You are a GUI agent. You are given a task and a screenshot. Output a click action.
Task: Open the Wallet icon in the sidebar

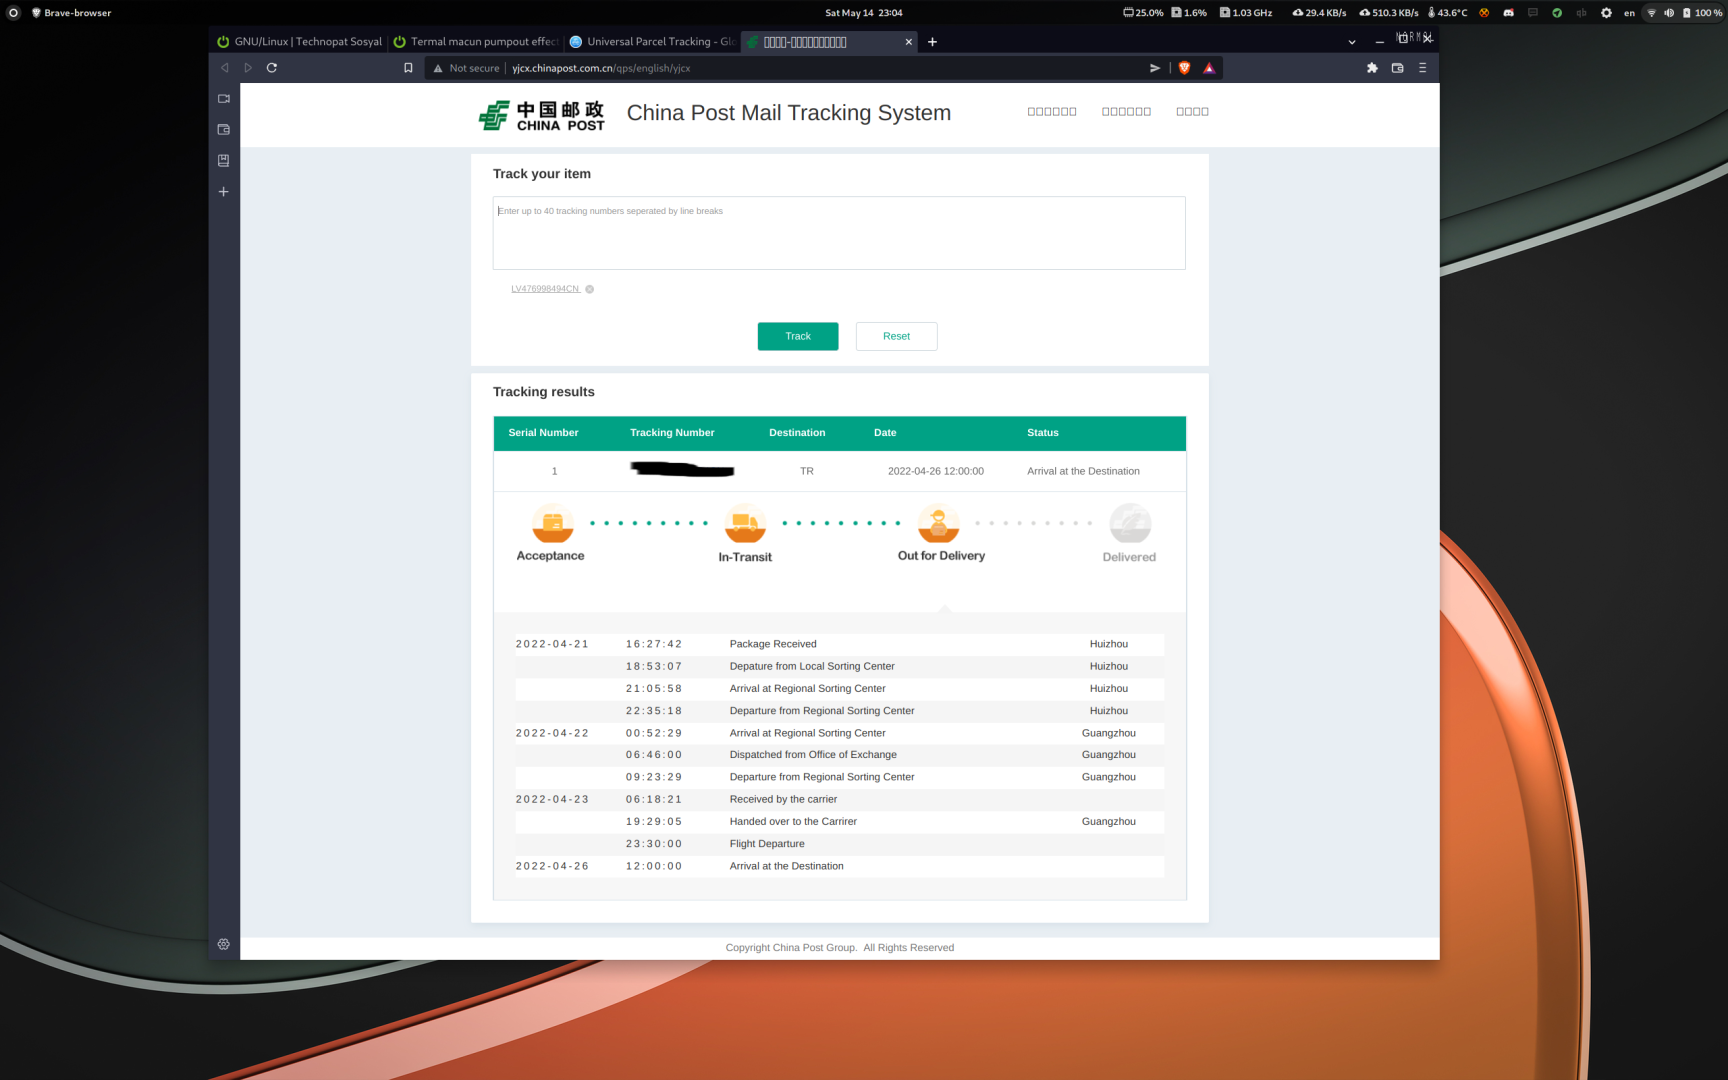click(224, 130)
